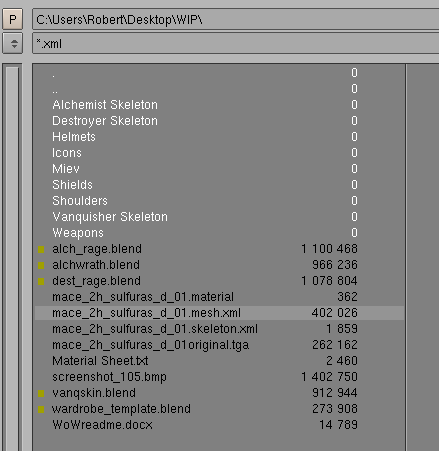This screenshot has width=439, height=451.
Task: Click the yellow blend icon beside alch_rage.blend
Action: pos(41,249)
